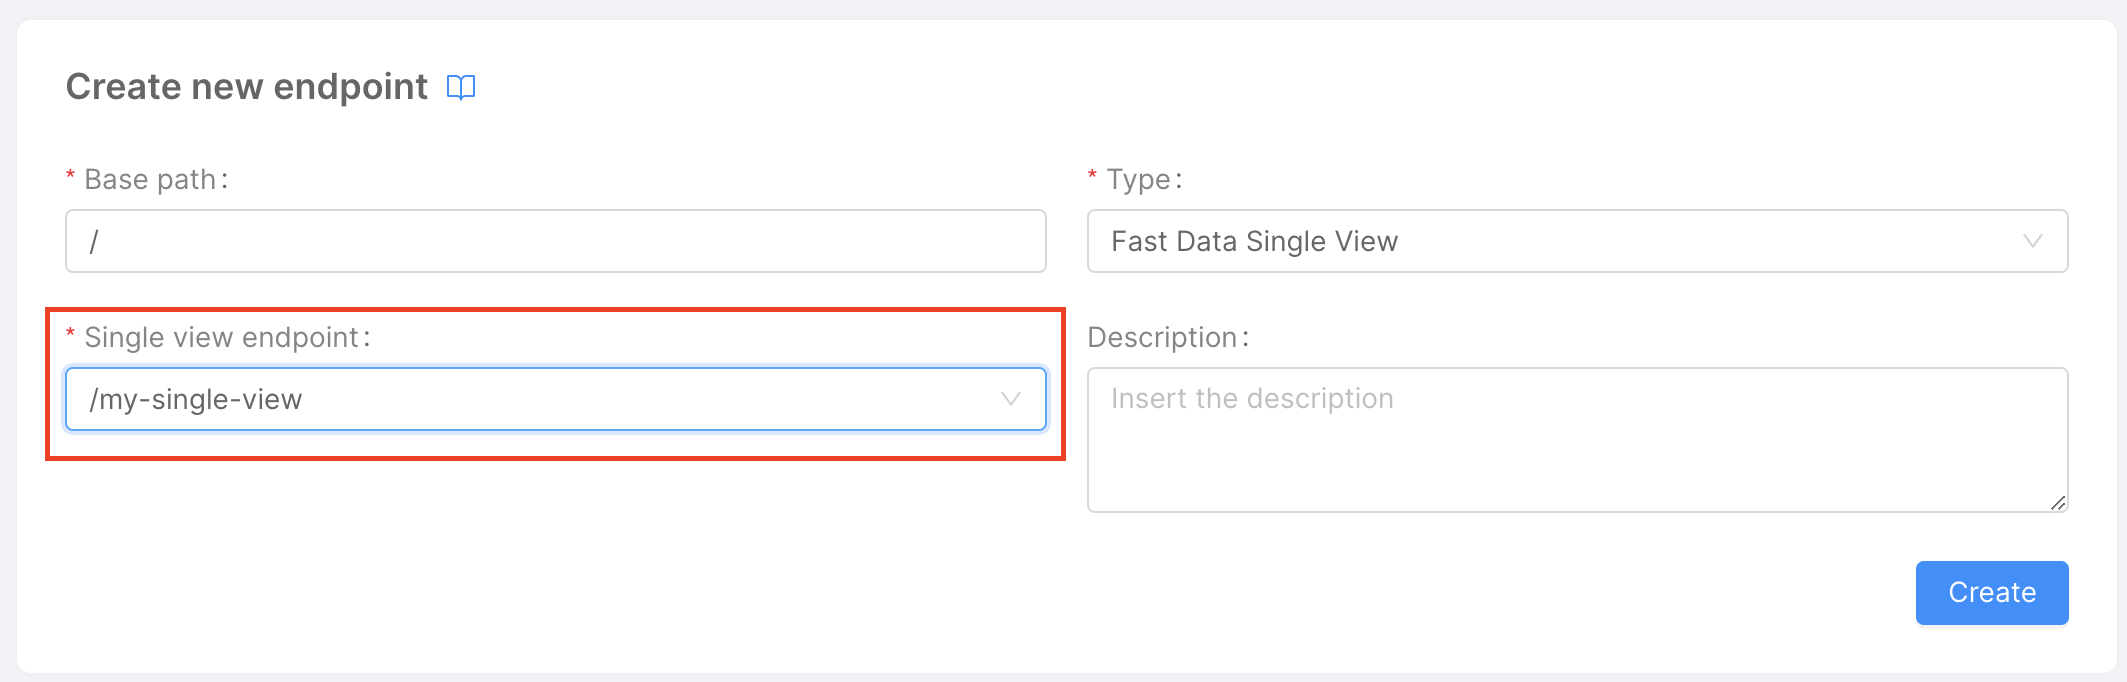The width and height of the screenshot is (2127, 682).
Task: Select the Fast Data Single View type selector
Action: click(1576, 241)
